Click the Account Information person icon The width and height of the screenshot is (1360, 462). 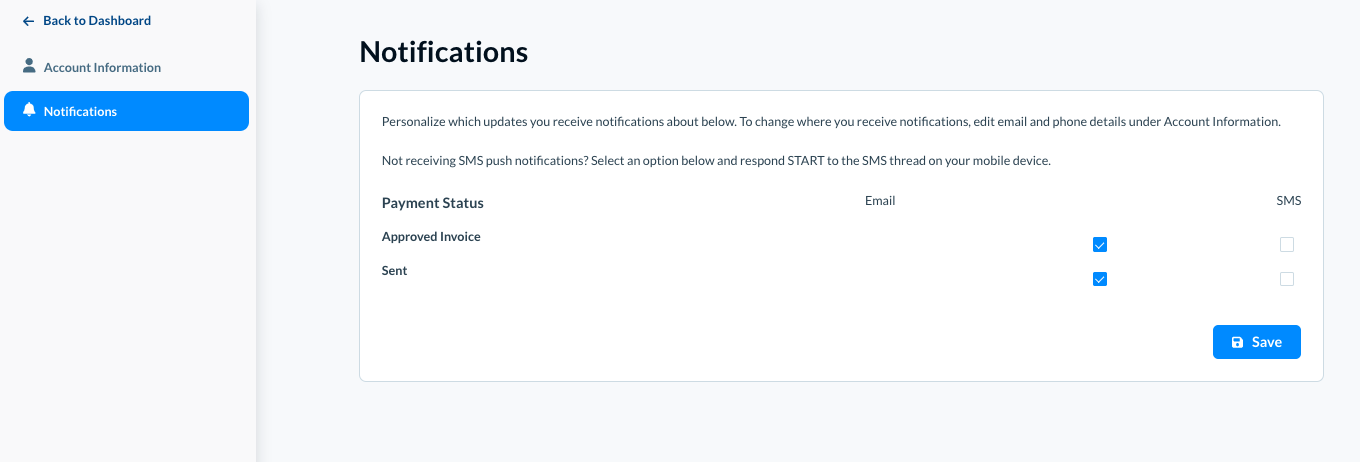click(x=29, y=67)
